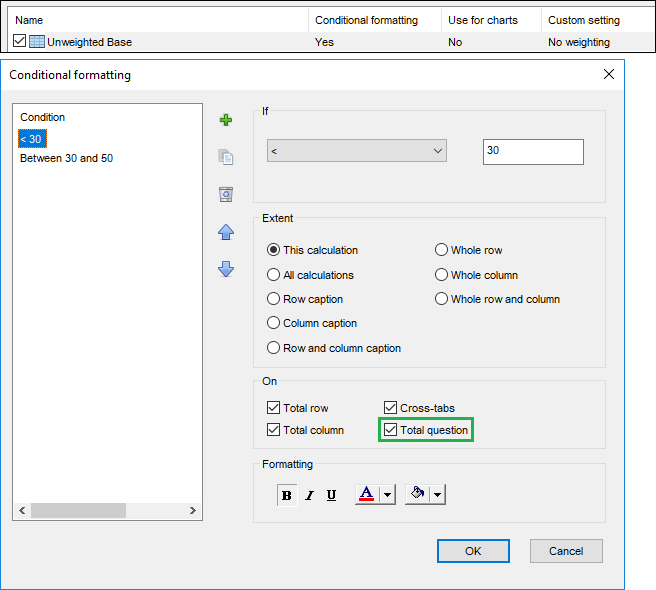
Task: Click 'No' in Use for charts column
Action: tap(455, 42)
